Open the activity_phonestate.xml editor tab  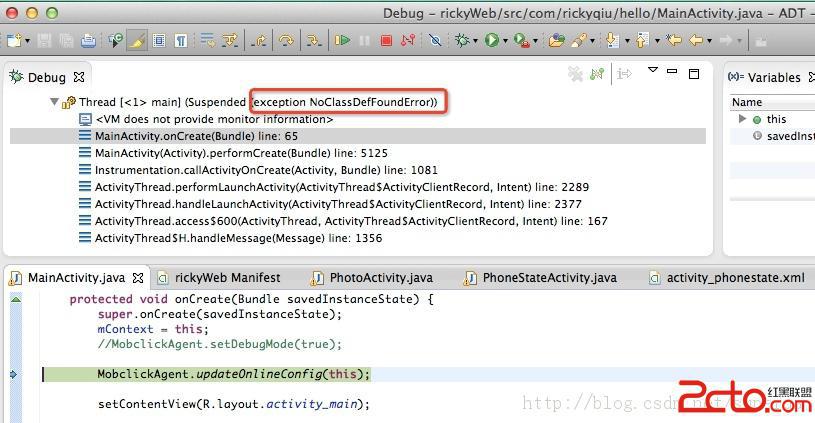[x=728, y=278]
